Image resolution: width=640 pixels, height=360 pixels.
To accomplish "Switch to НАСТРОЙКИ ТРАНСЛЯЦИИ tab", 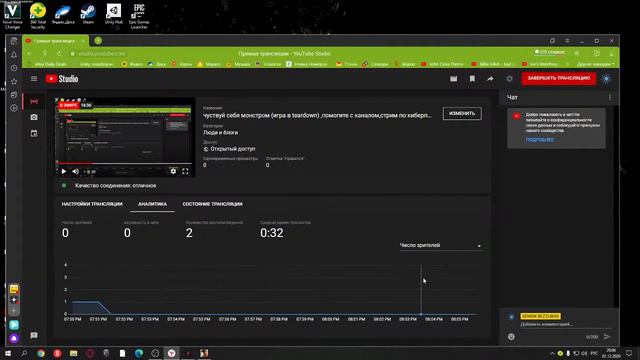I will point(92,204).
